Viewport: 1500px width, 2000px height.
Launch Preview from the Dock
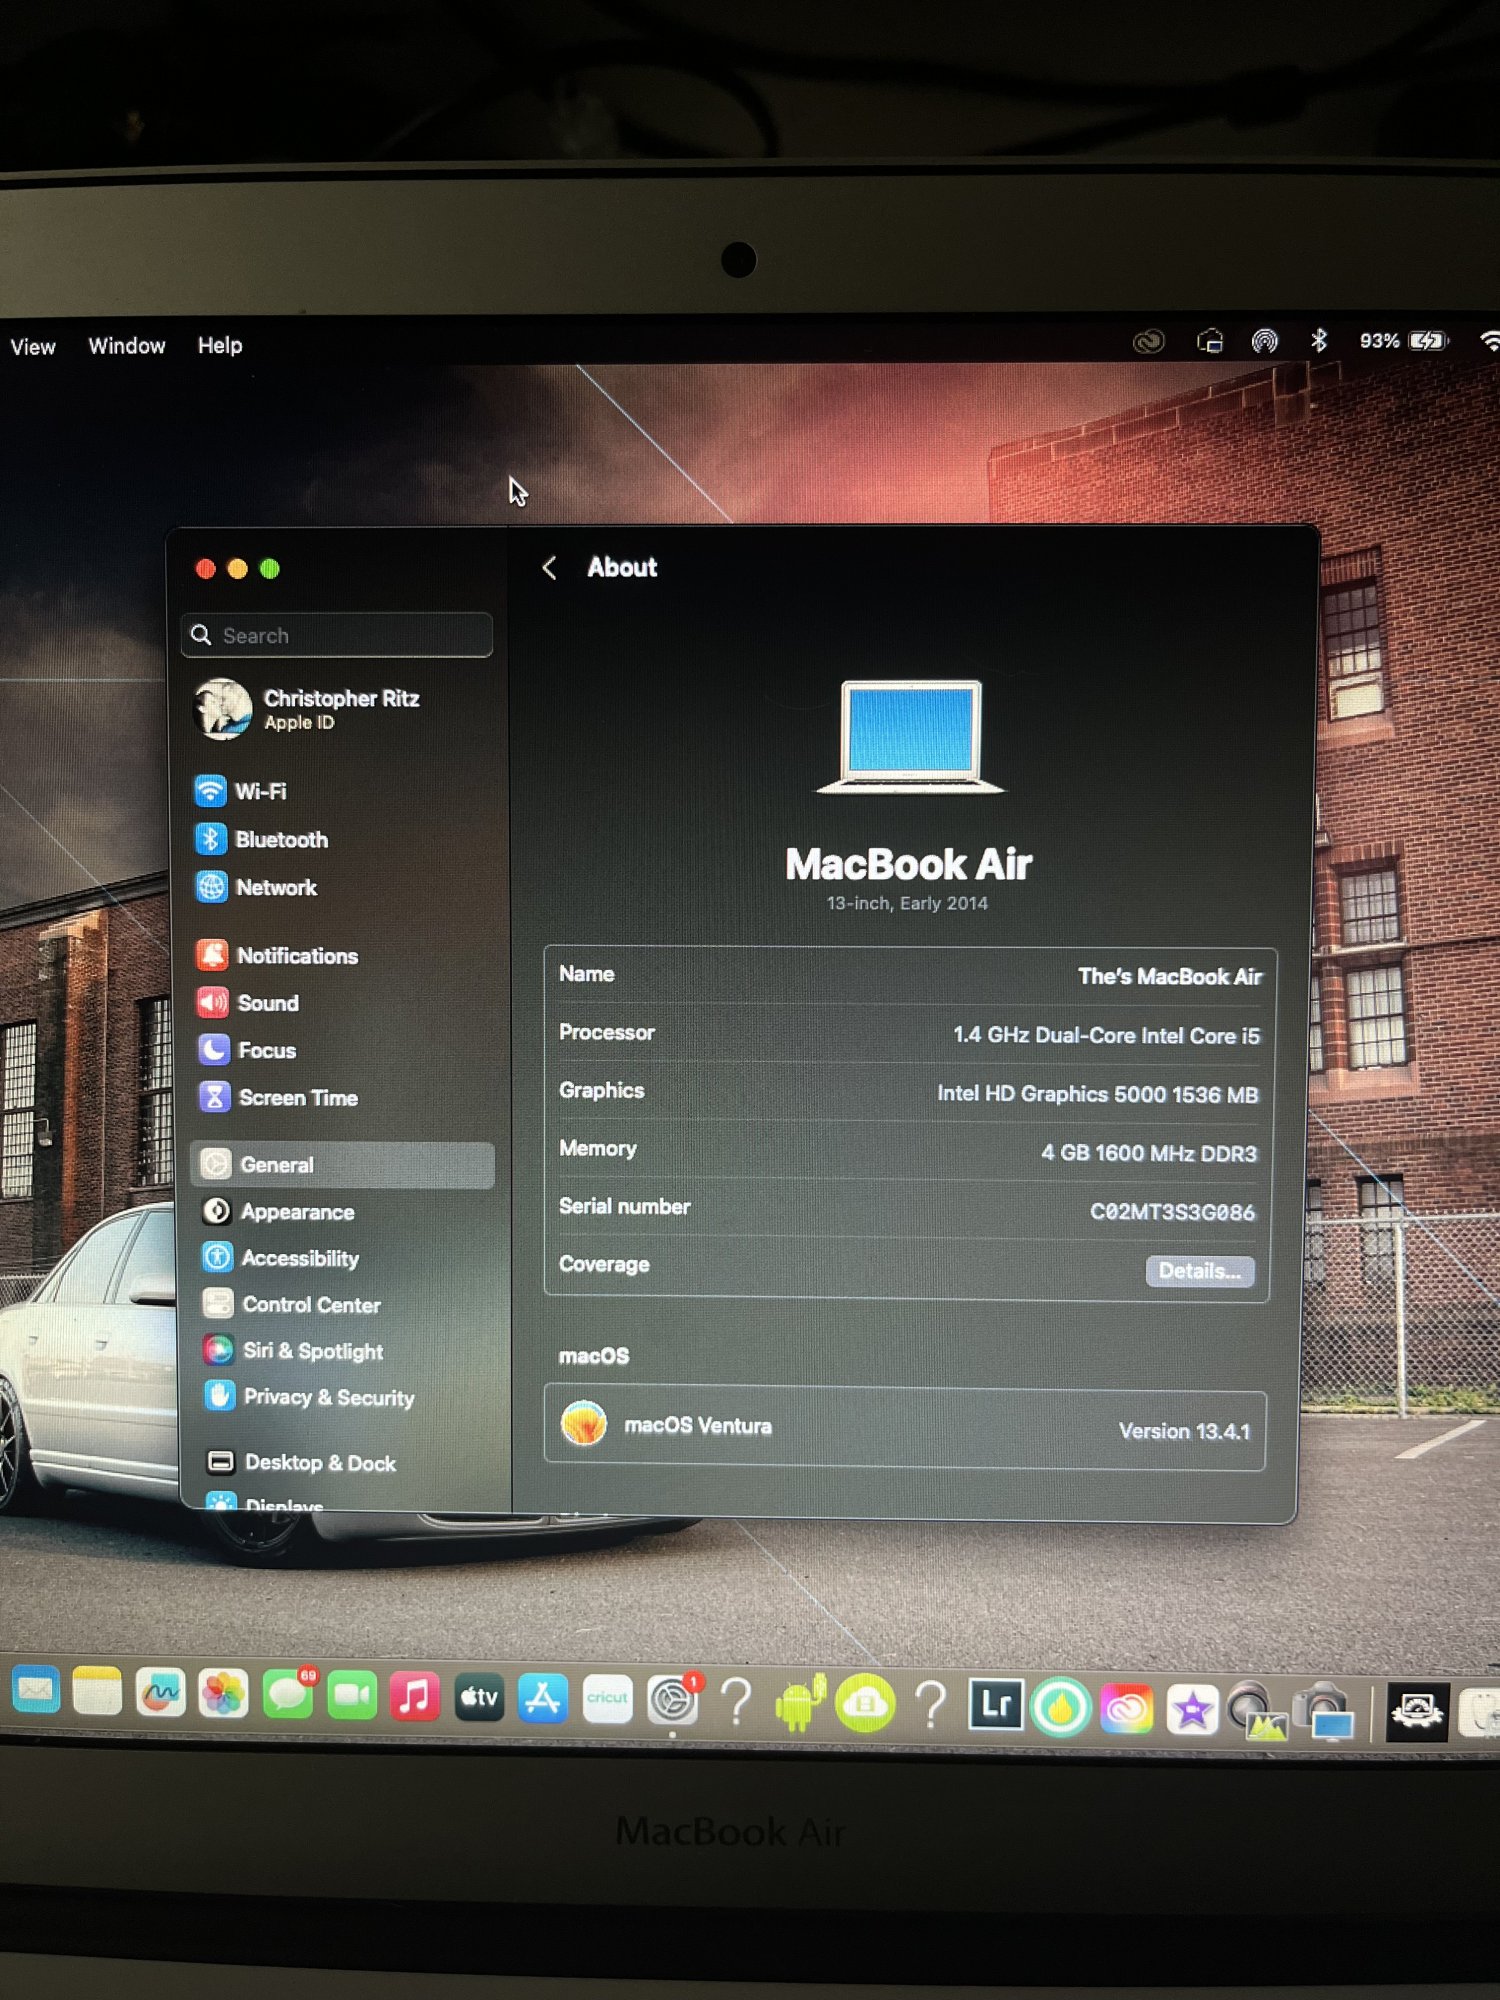1258,1711
